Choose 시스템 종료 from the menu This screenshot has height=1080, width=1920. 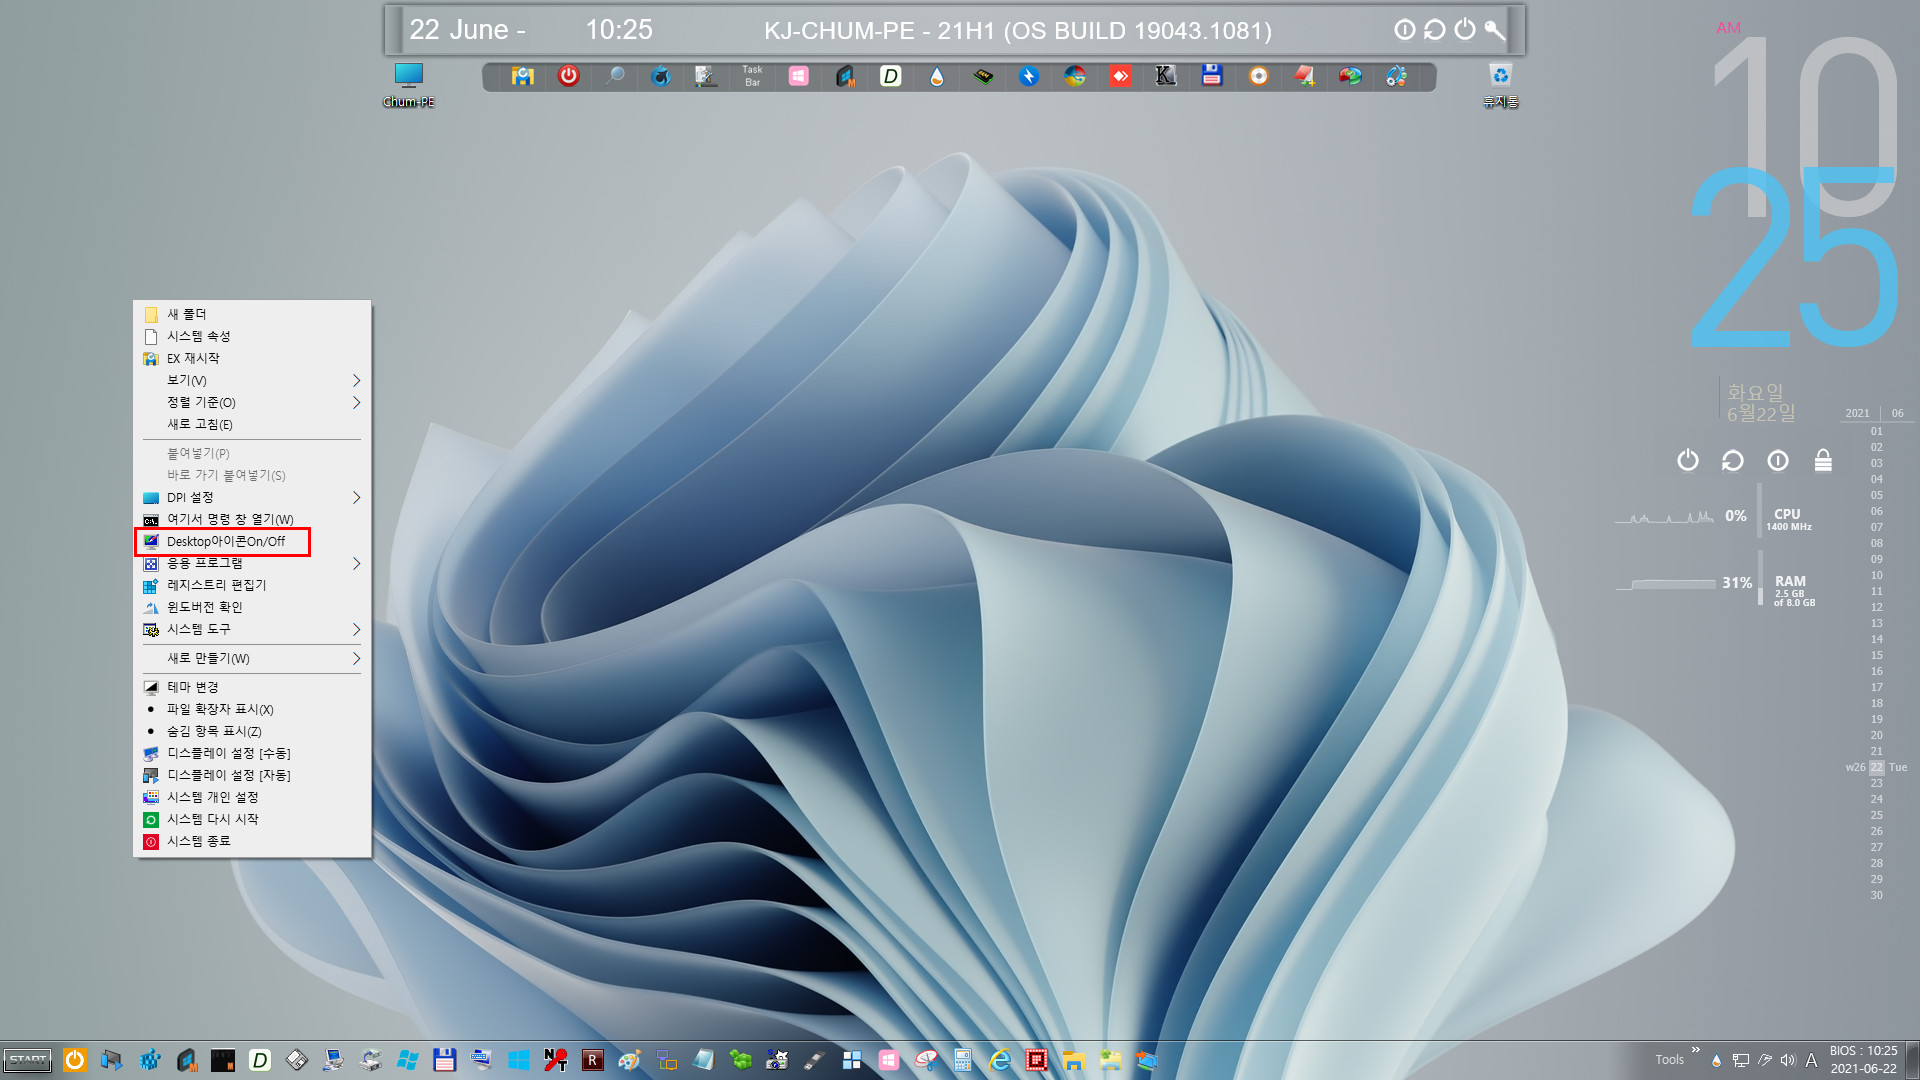point(252,841)
